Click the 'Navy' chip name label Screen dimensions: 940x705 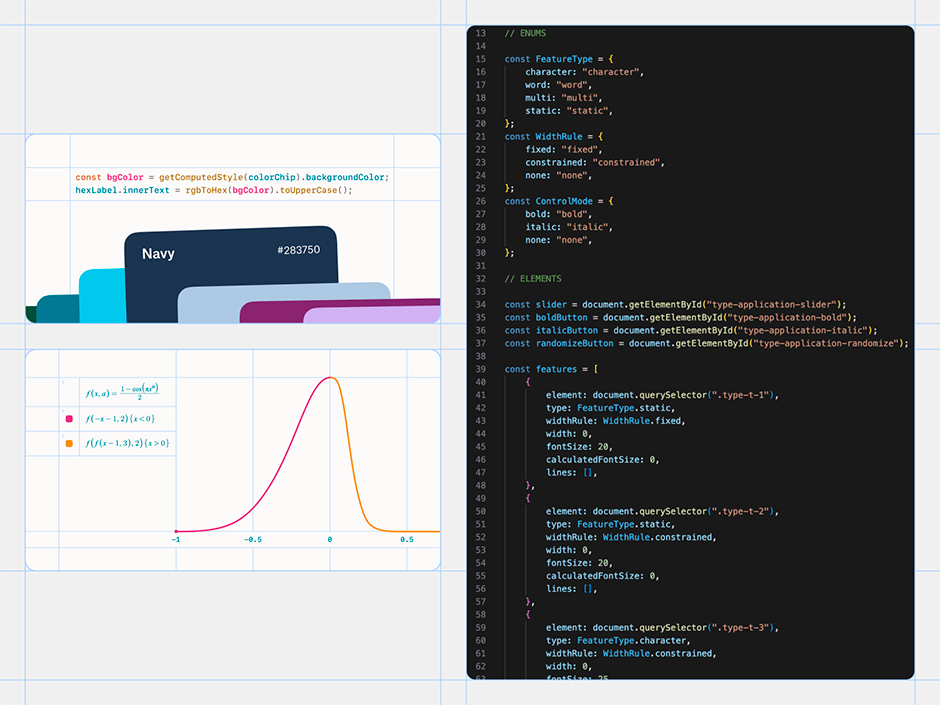pos(158,254)
